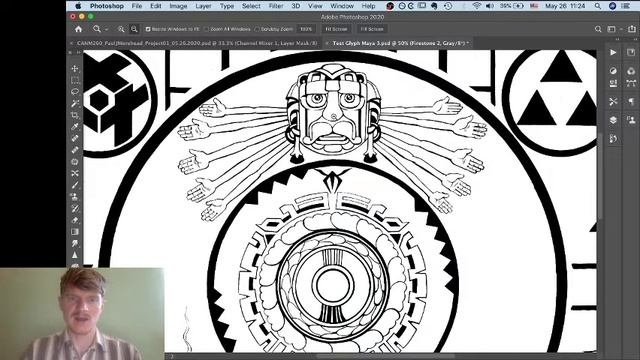This screenshot has height=360, width=640.
Task: Open the Select menu
Action: 251,6
